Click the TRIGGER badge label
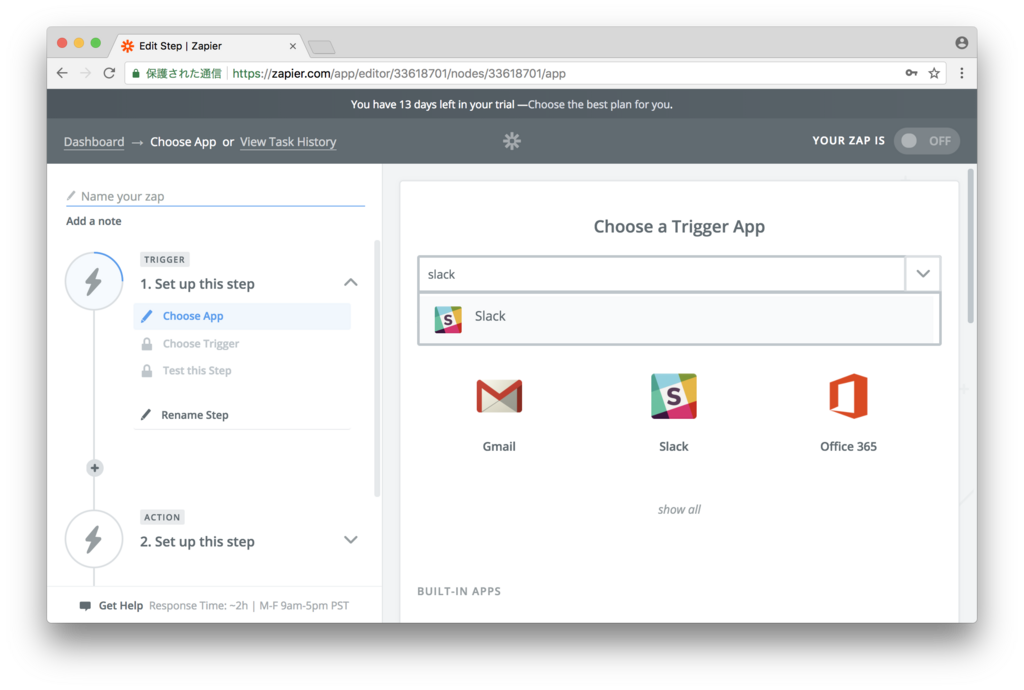 (165, 259)
